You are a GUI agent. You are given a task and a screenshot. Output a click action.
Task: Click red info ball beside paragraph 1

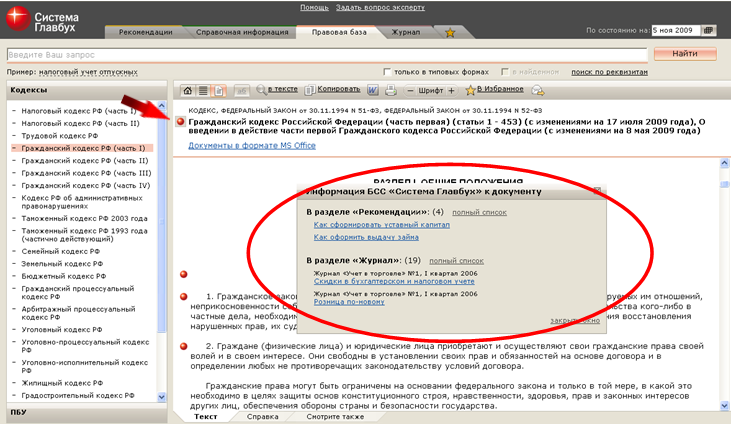pyautogui.click(x=184, y=296)
